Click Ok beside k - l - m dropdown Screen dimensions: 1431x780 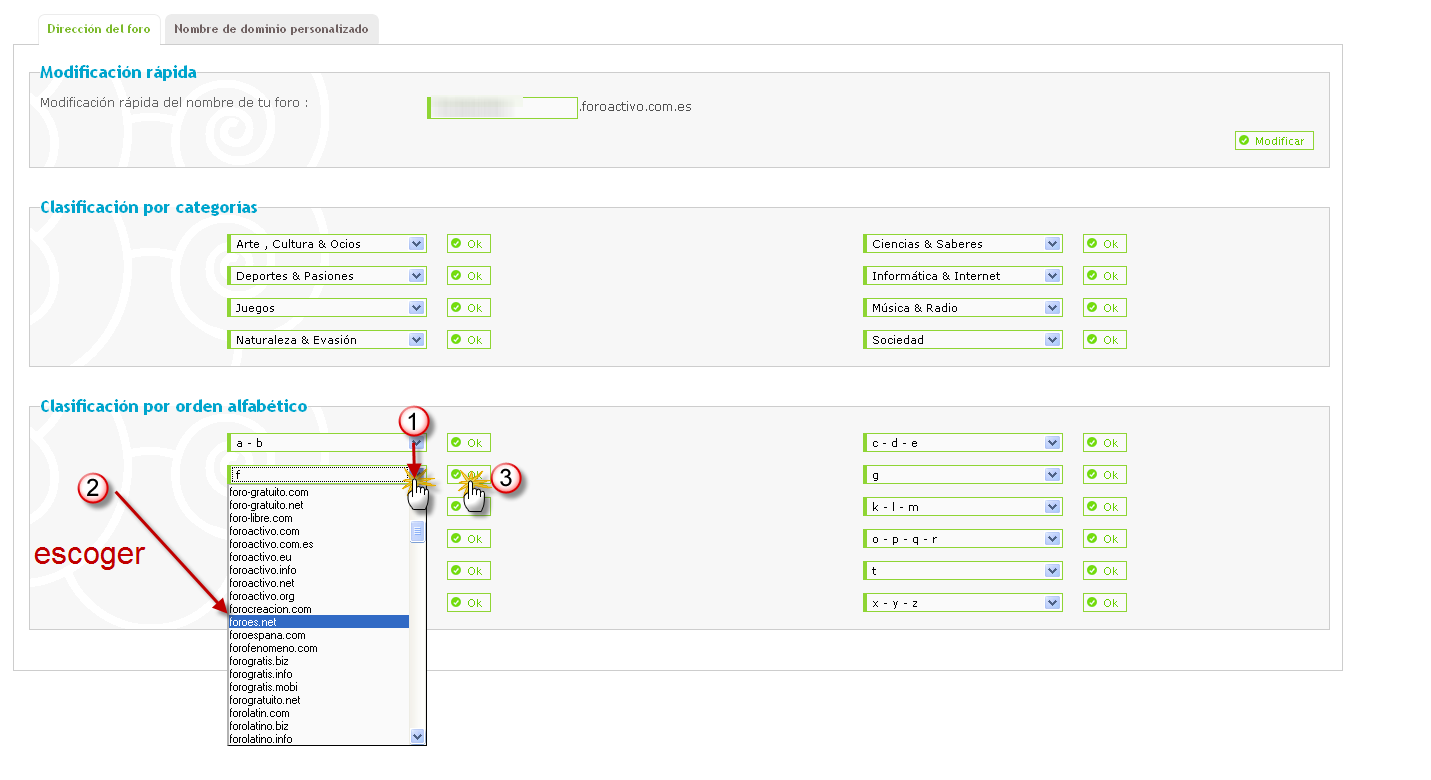pos(1104,507)
